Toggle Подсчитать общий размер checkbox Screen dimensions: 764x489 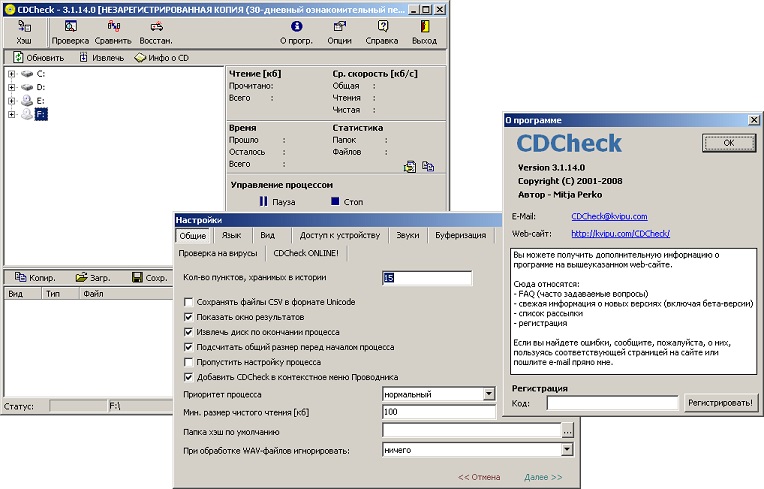[188, 347]
